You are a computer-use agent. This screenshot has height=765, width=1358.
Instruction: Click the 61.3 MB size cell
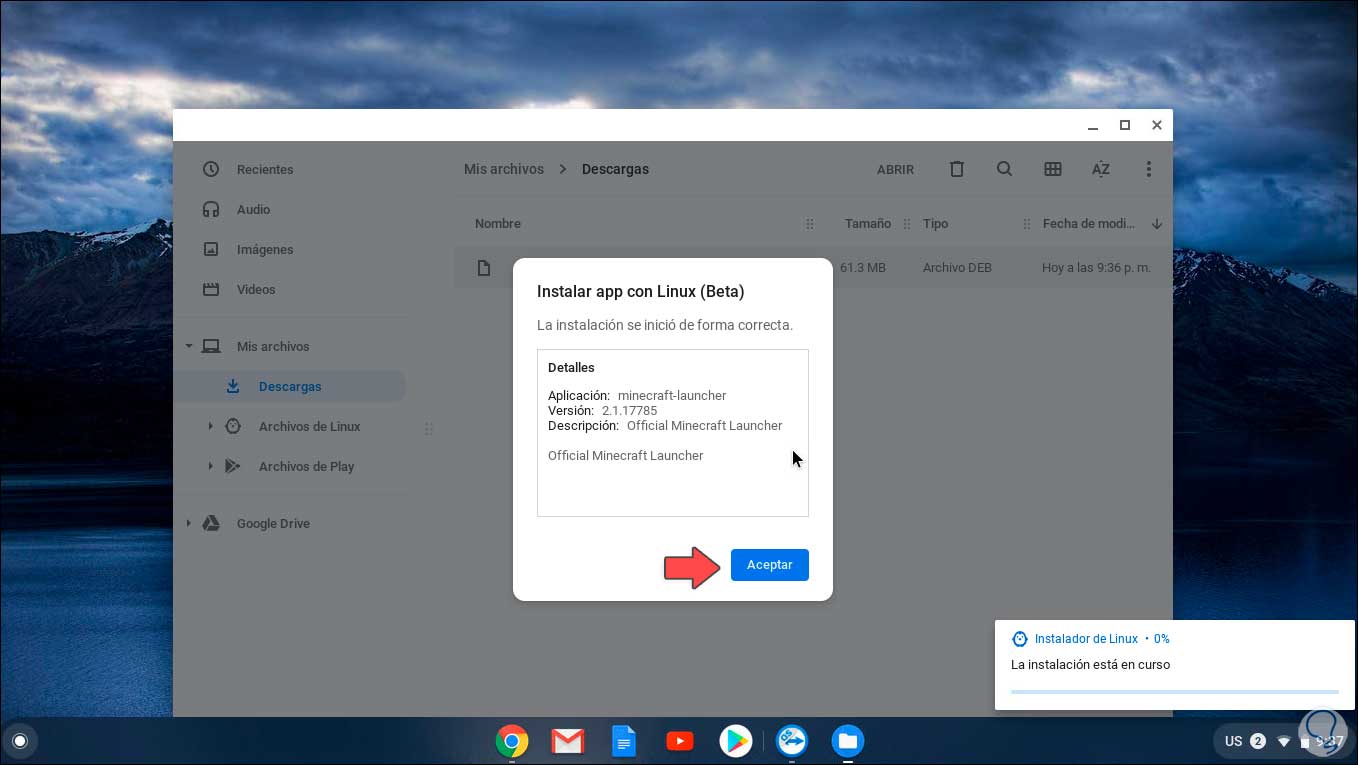(x=863, y=268)
